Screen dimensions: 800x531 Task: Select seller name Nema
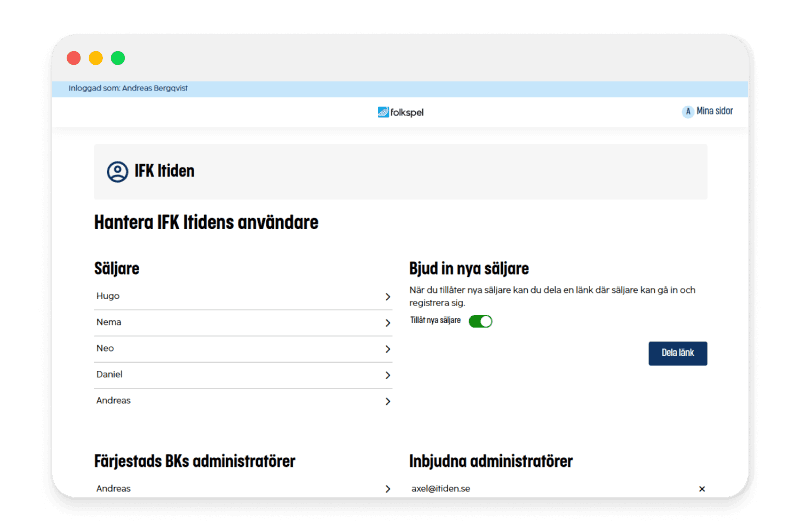pyautogui.click(x=109, y=322)
